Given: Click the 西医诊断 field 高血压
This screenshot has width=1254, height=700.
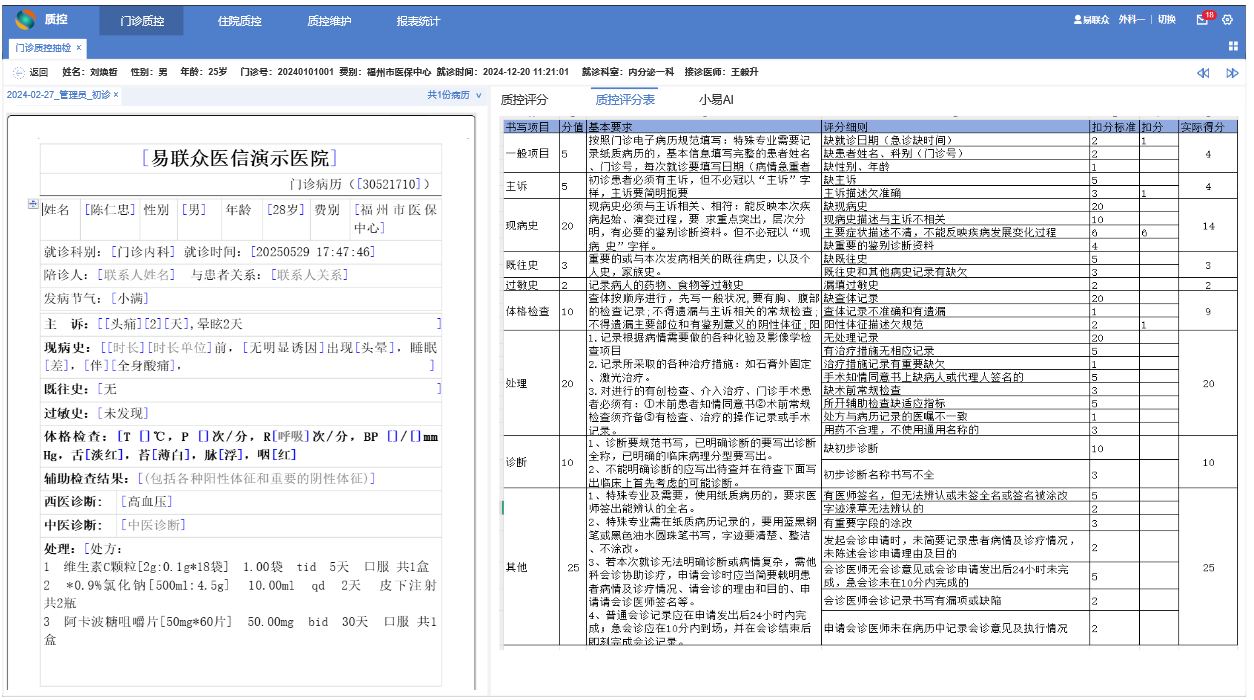Looking at the screenshot, I should pyautogui.click(x=146, y=501).
